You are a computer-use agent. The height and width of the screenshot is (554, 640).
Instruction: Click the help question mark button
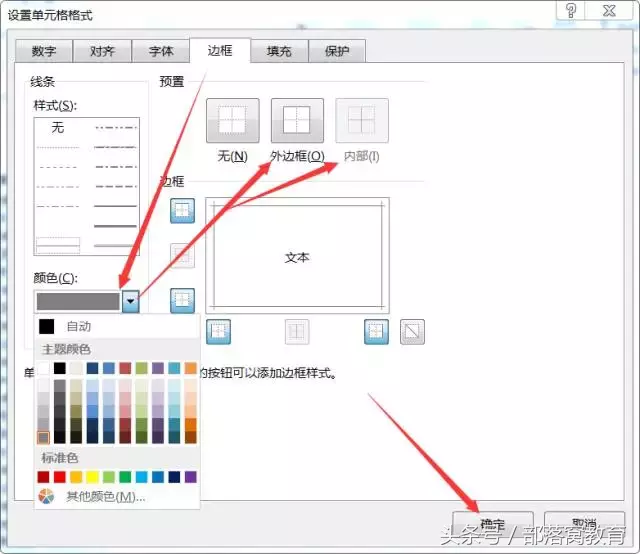pos(571,10)
